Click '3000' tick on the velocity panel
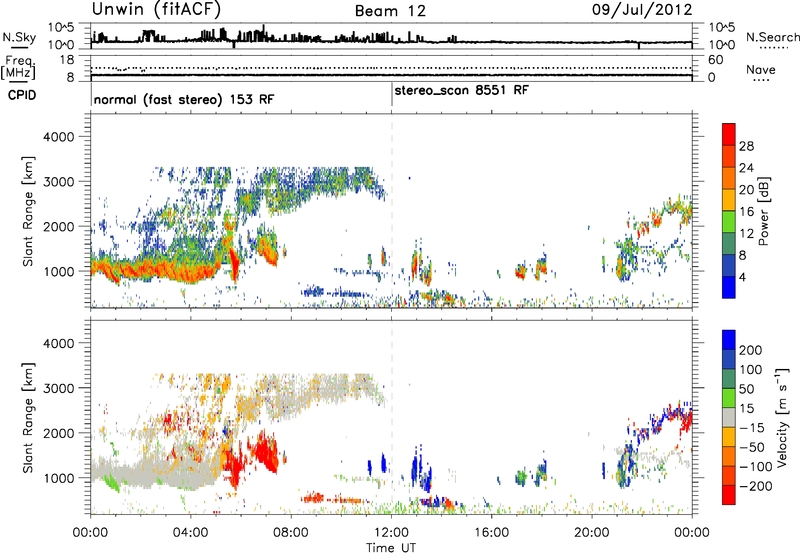The height and width of the screenshot is (554, 800). 58,388
